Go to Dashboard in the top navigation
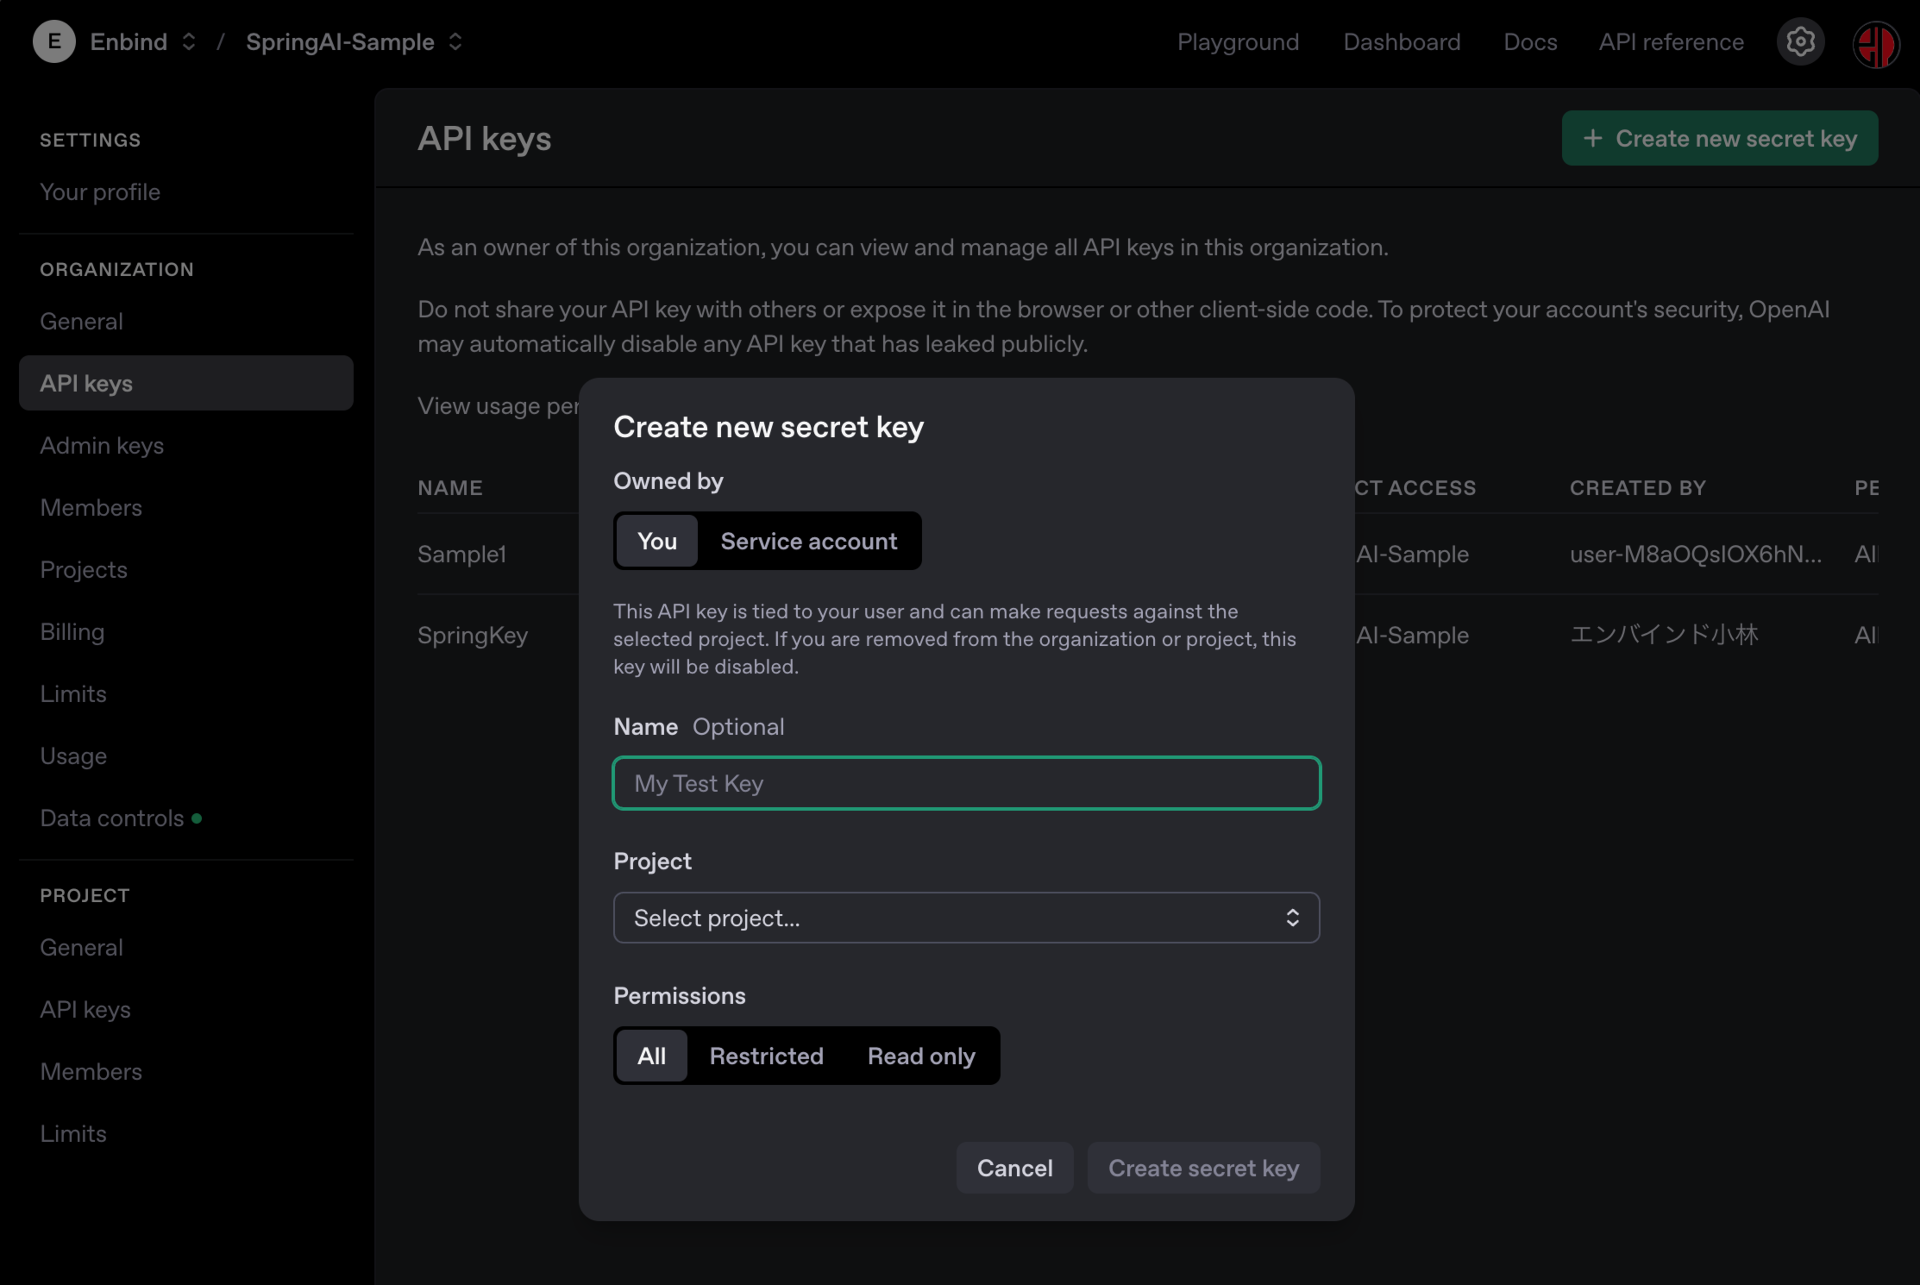Viewport: 1920px width, 1285px height. (1401, 42)
